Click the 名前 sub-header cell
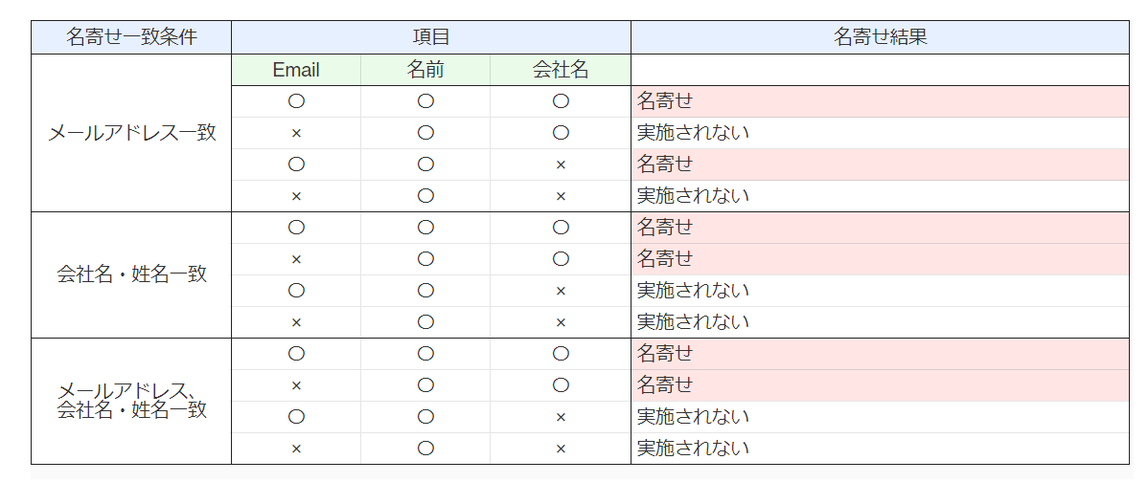 click(425, 70)
